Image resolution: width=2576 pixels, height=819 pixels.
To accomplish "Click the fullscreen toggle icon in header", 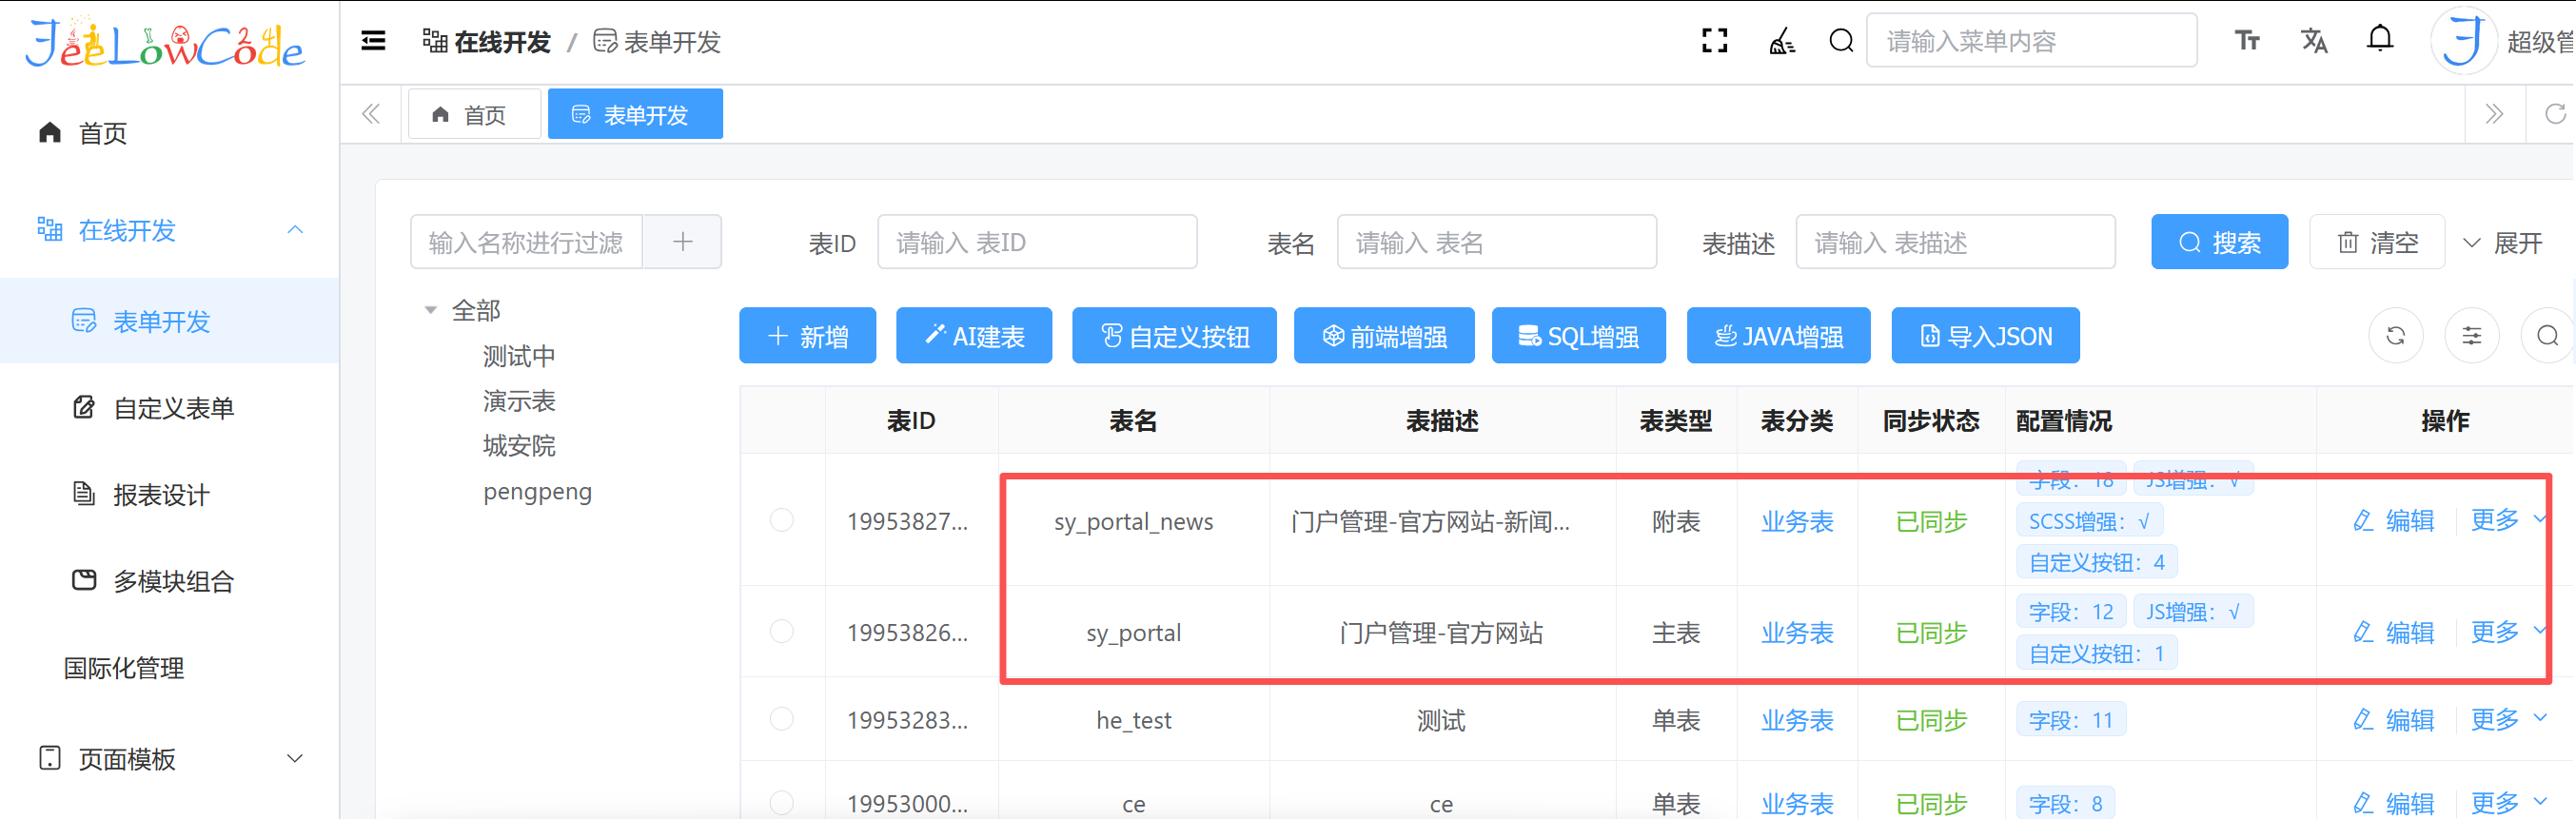I will [x=1714, y=41].
